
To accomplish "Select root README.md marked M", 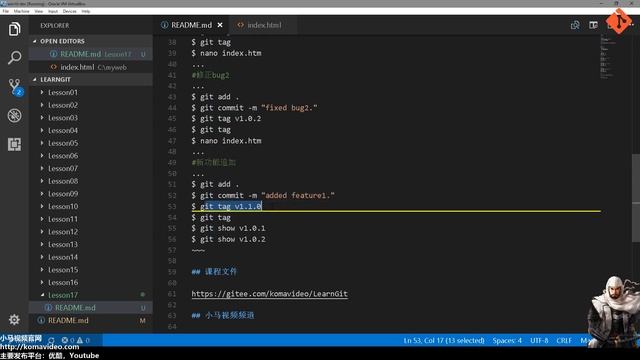I will click(91, 320).
